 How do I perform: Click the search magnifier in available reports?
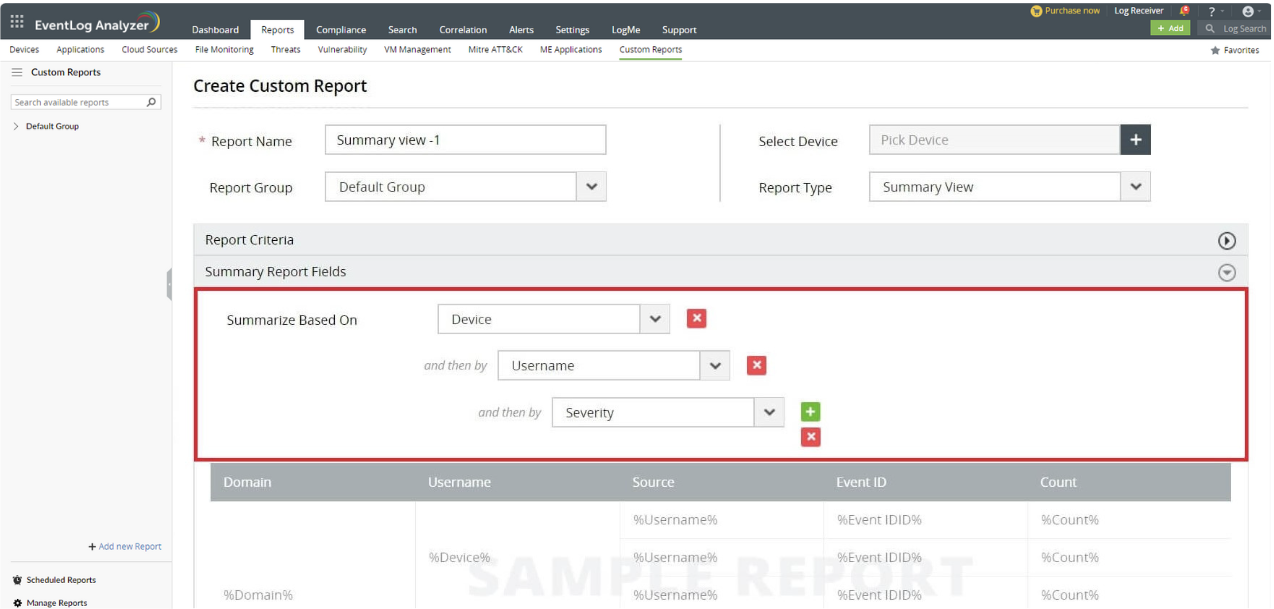click(x=152, y=102)
